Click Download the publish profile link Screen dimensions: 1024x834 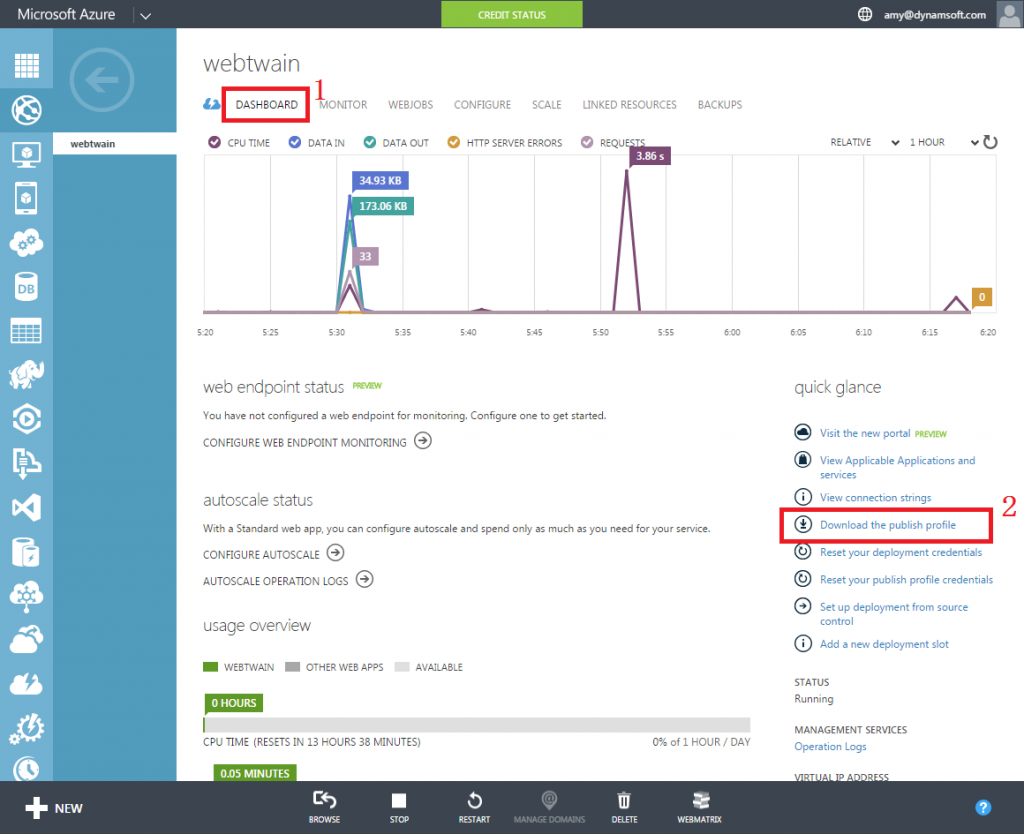pos(887,525)
